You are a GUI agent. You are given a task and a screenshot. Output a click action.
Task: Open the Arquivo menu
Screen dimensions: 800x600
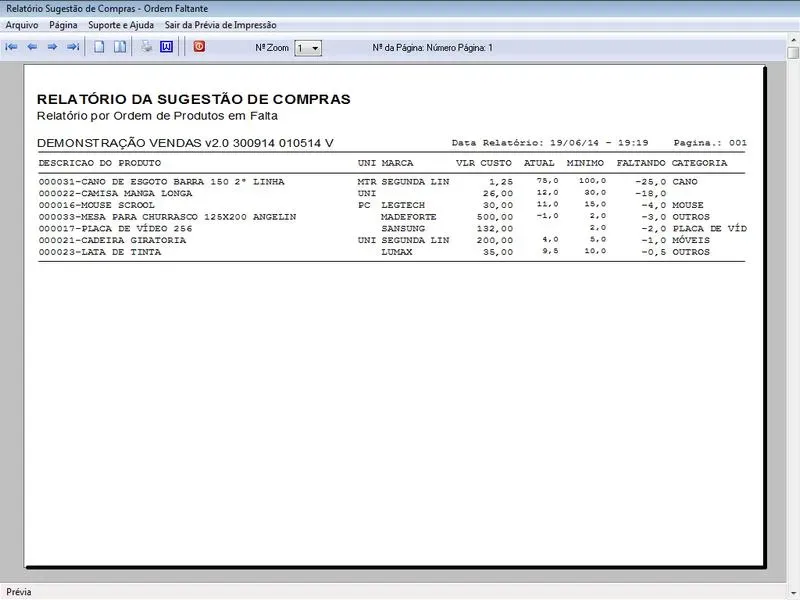(x=22, y=24)
